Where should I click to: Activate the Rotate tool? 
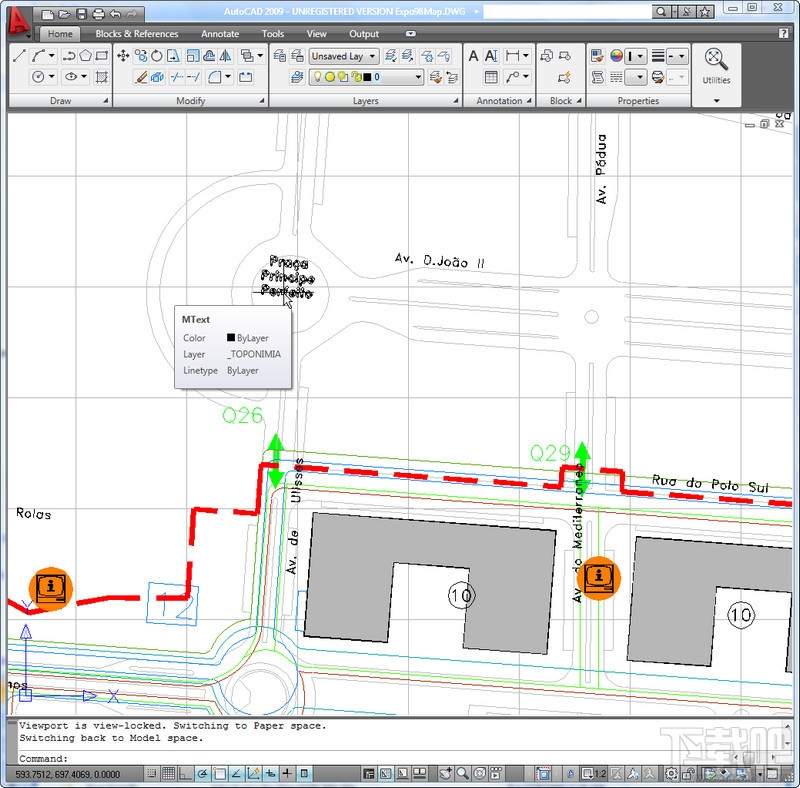155,55
